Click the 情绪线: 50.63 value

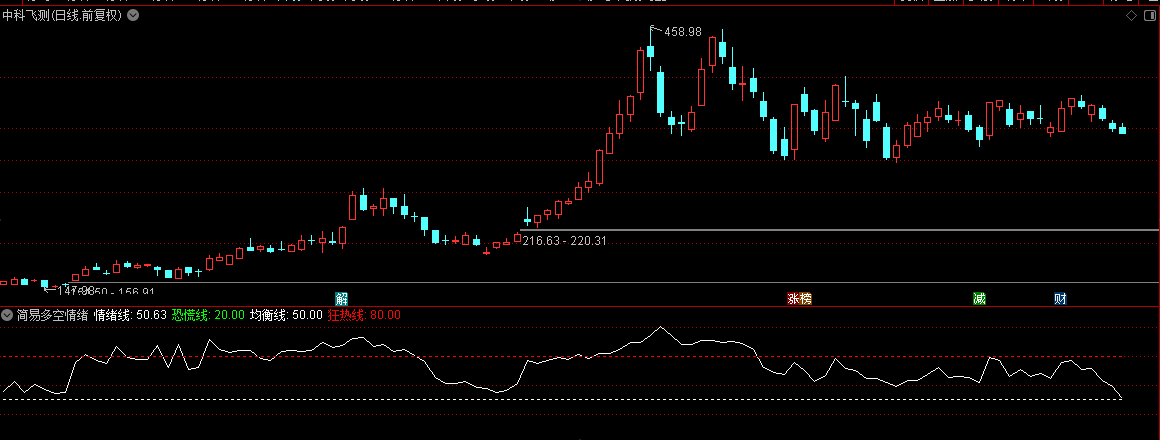coord(130,315)
